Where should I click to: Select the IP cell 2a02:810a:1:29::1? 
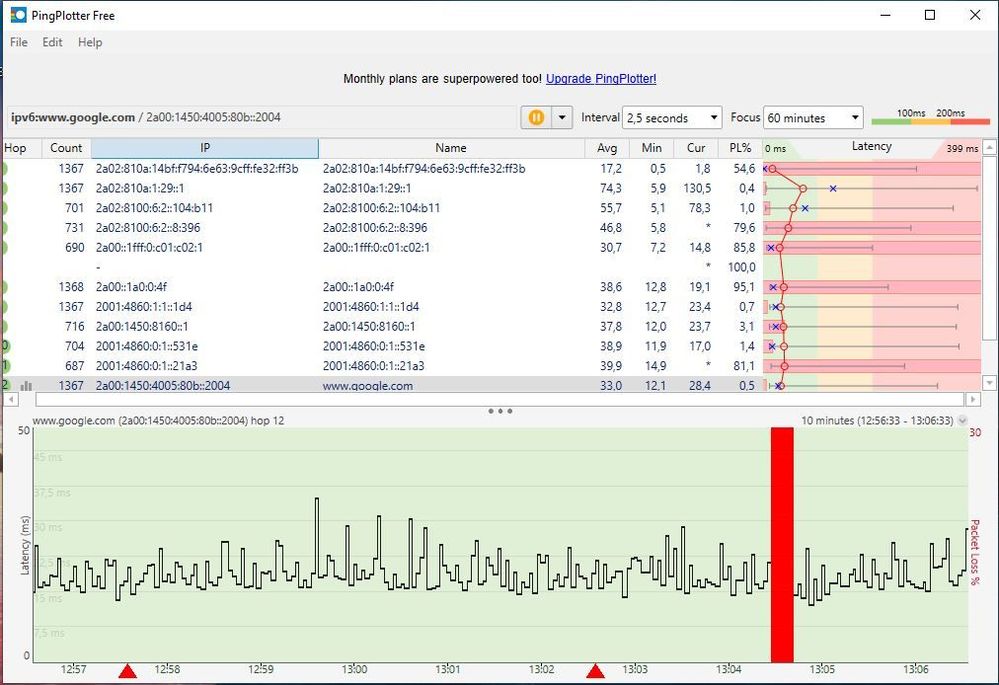140,188
